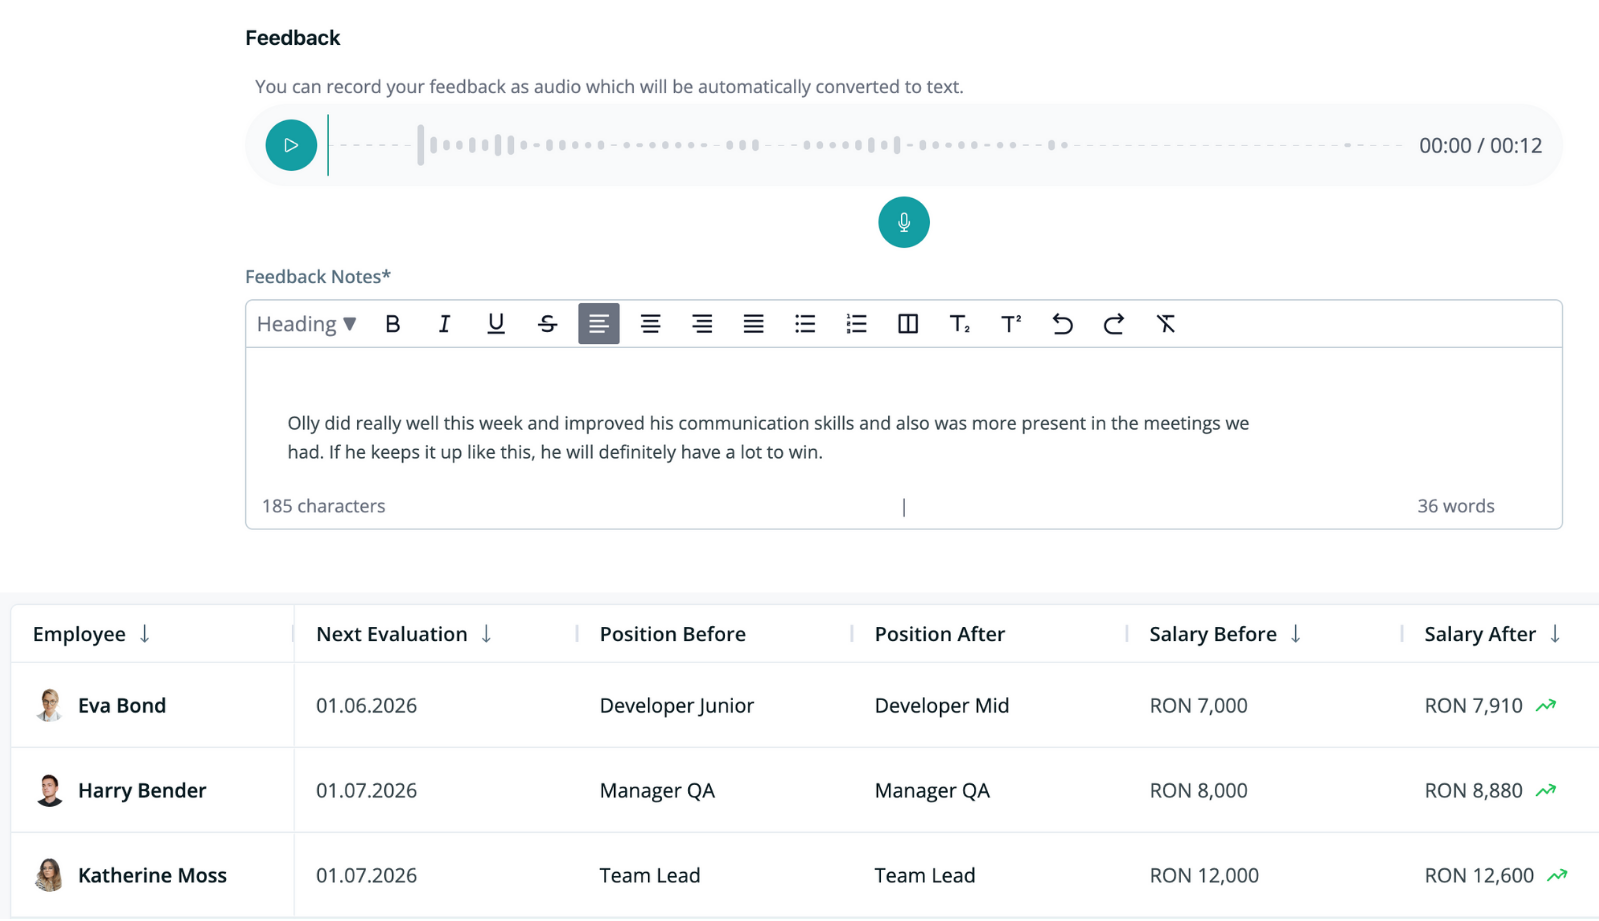Center align the text
The image size is (1599, 921).
pos(650,324)
